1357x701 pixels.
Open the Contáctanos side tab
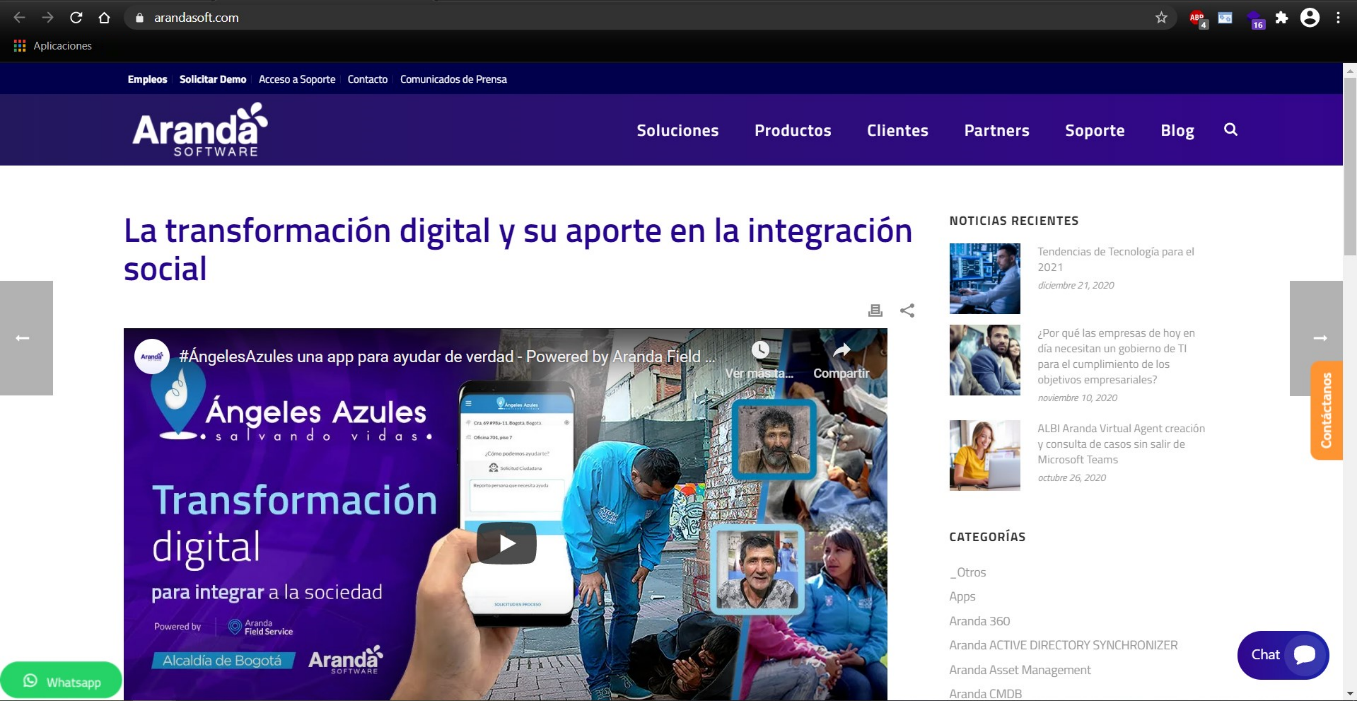(1326, 410)
